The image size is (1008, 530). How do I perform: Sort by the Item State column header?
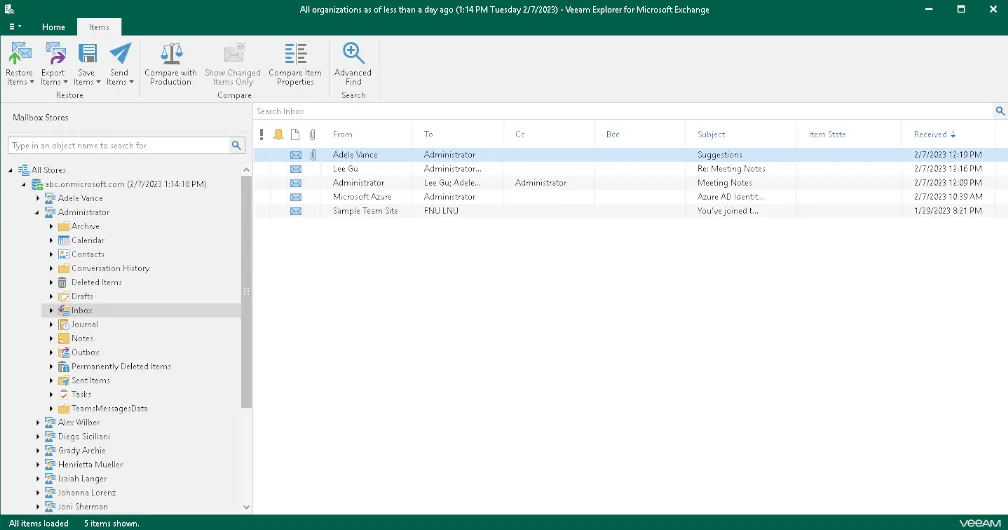(827, 134)
